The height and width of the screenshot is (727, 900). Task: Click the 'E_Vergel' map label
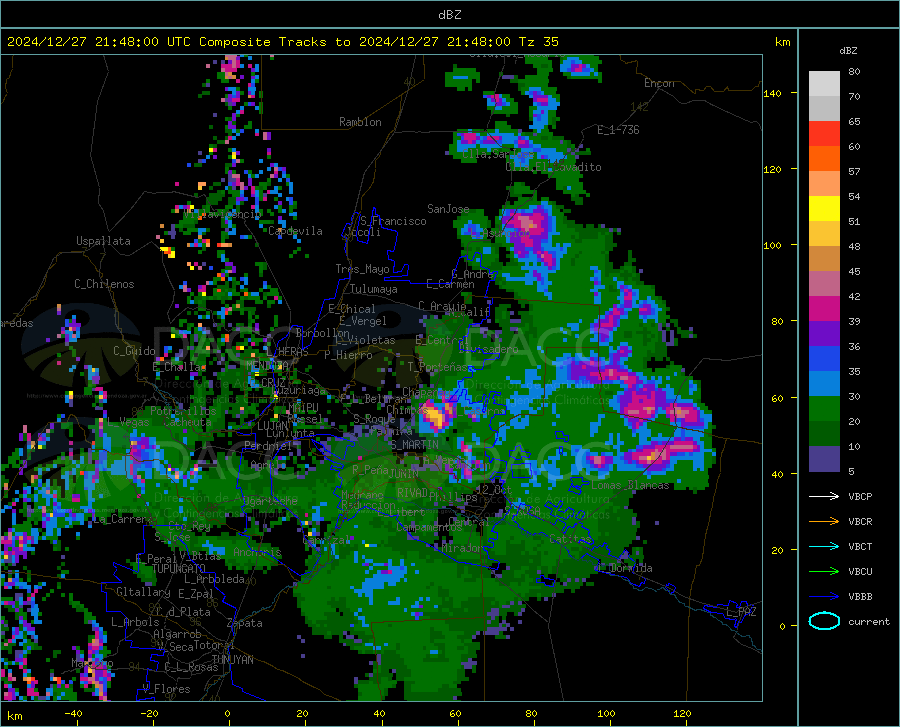point(363,321)
